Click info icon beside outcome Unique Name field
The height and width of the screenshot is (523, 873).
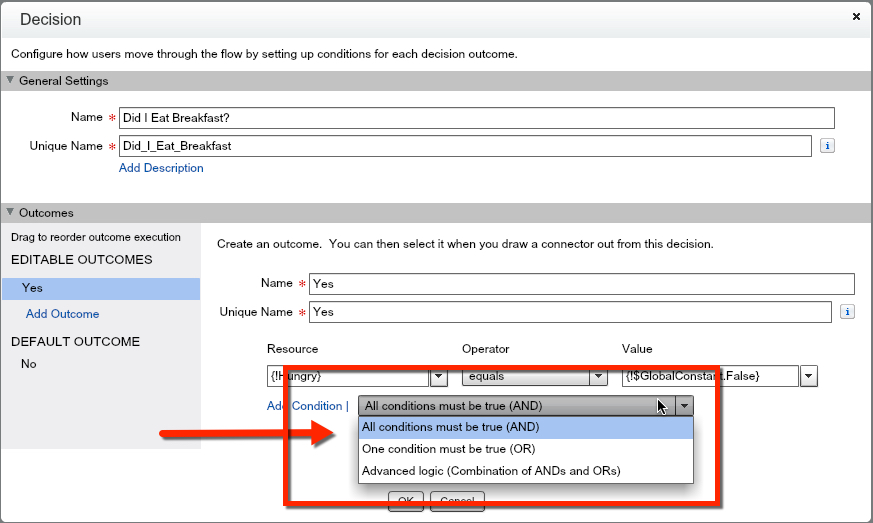click(847, 312)
